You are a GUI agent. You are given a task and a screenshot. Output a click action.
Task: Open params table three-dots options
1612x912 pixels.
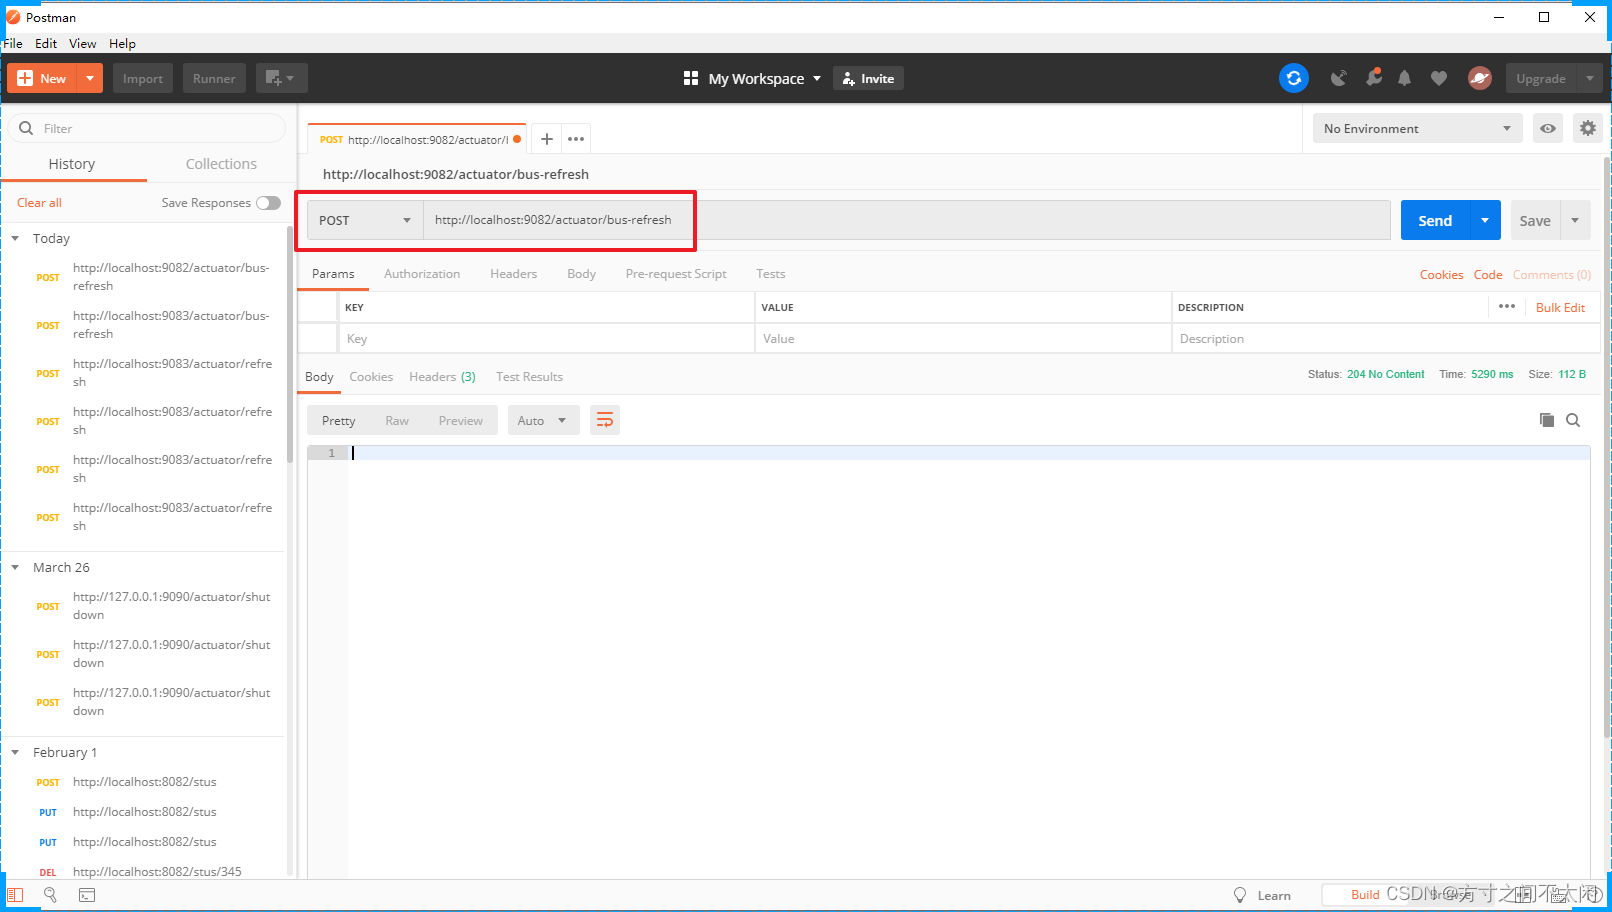pyautogui.click(x=1507, y=306)
